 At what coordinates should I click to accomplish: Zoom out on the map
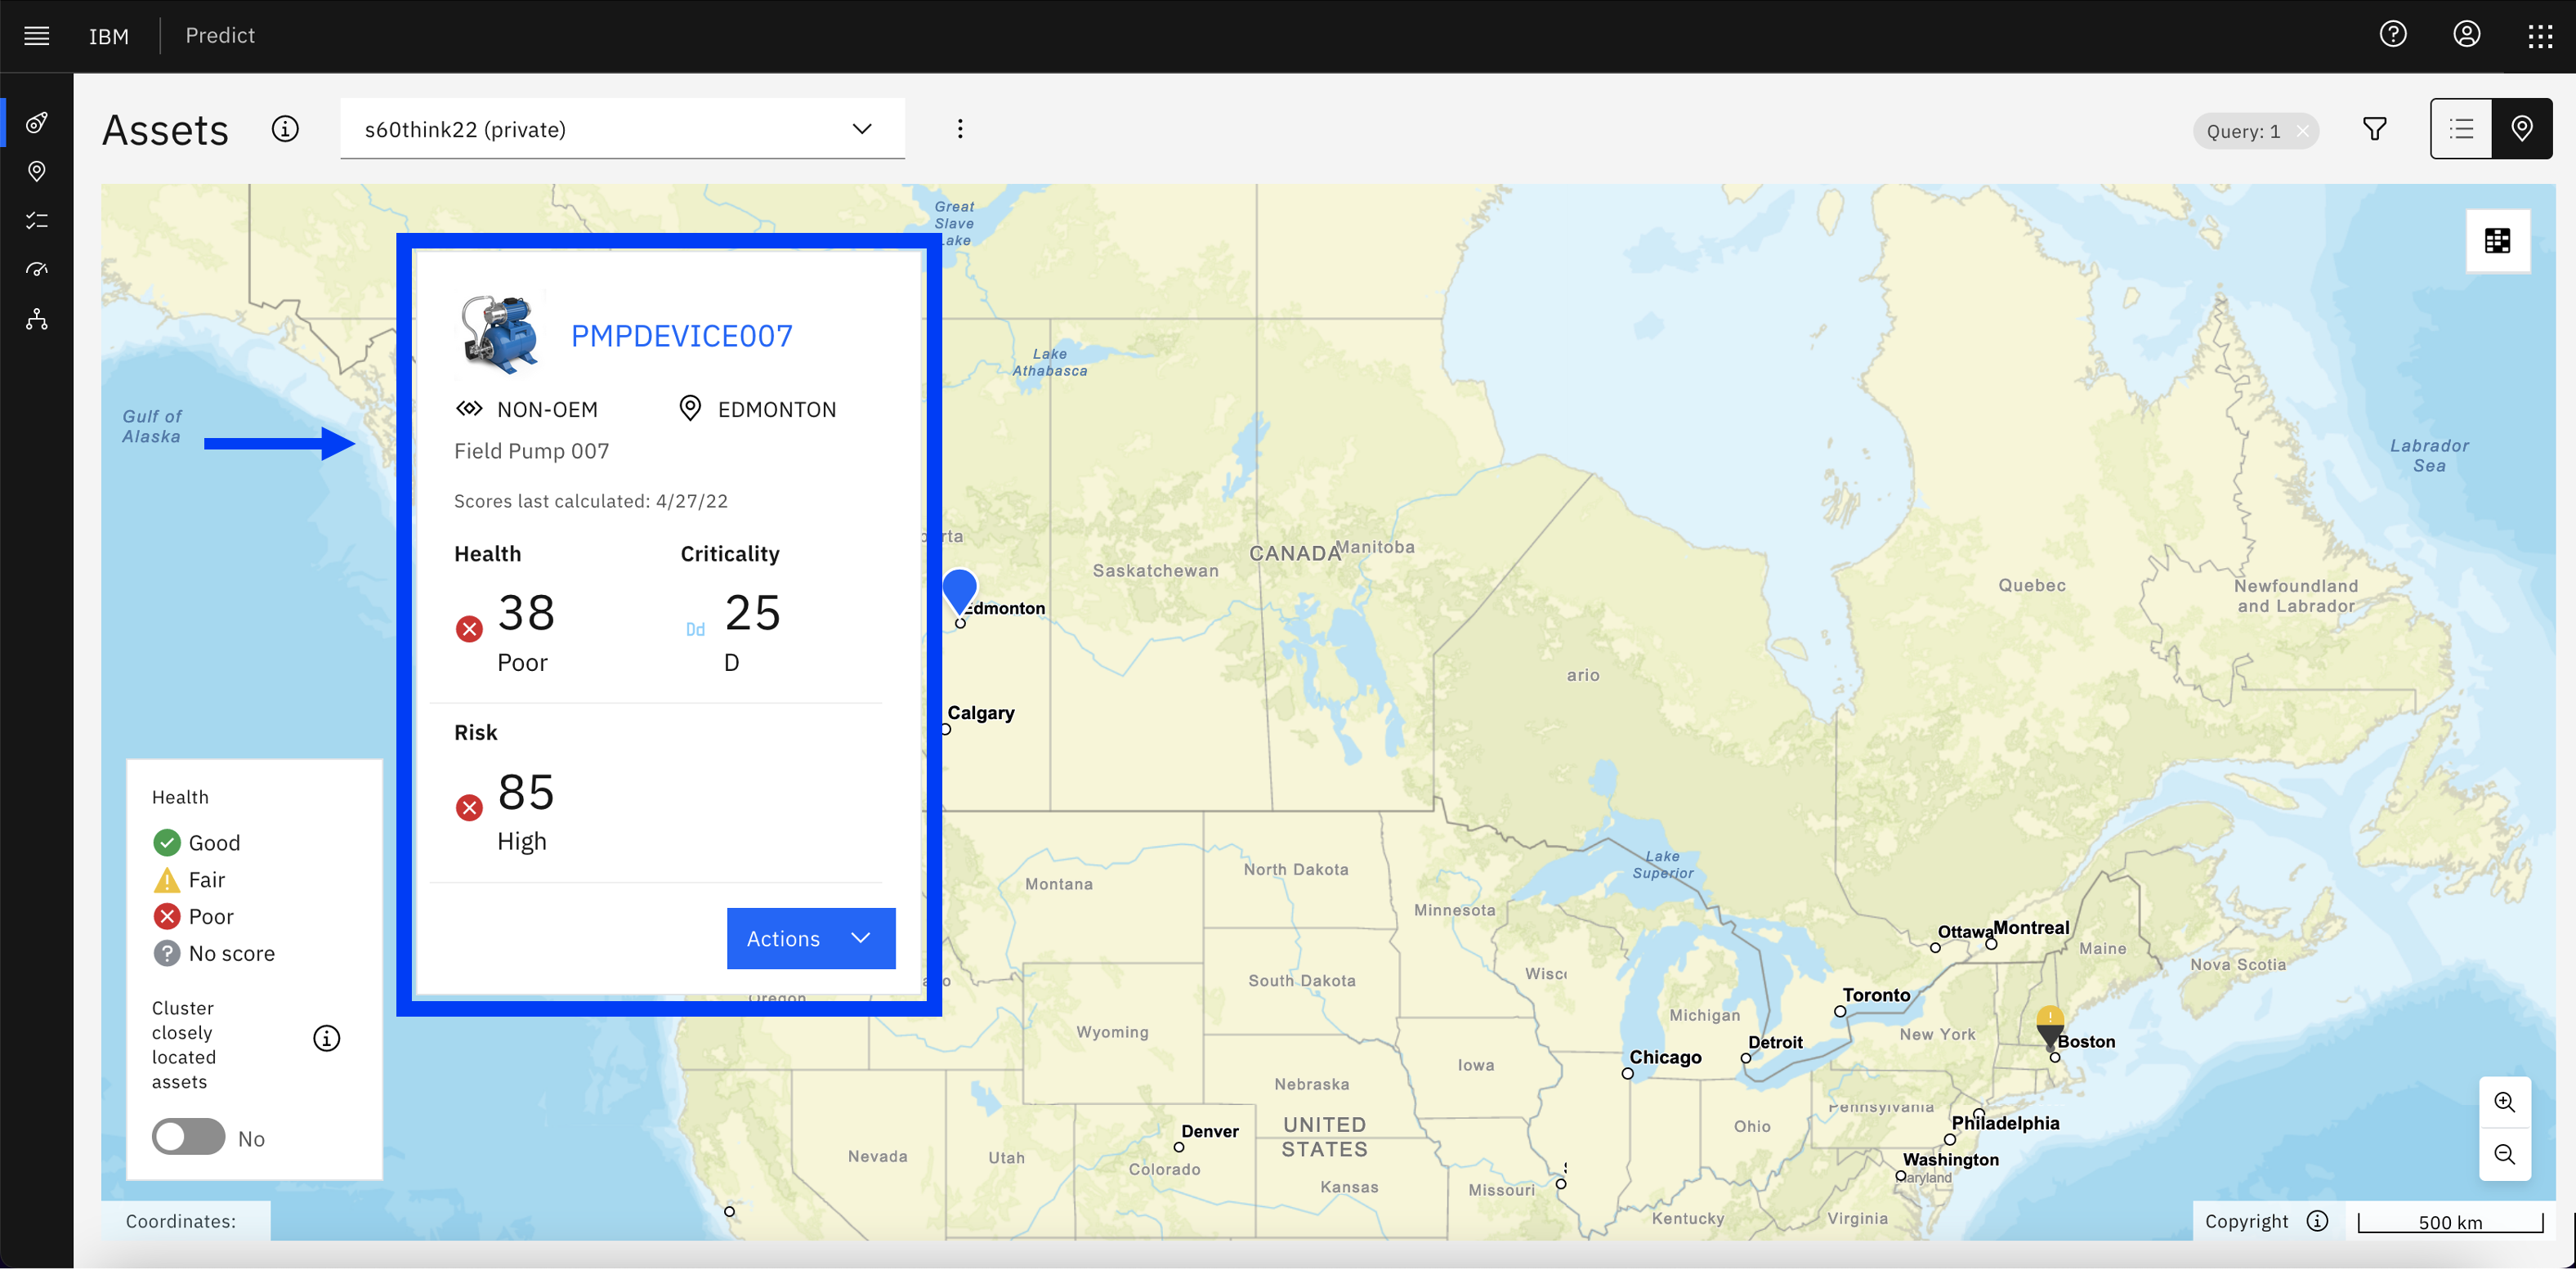tap(2504, 1154)
